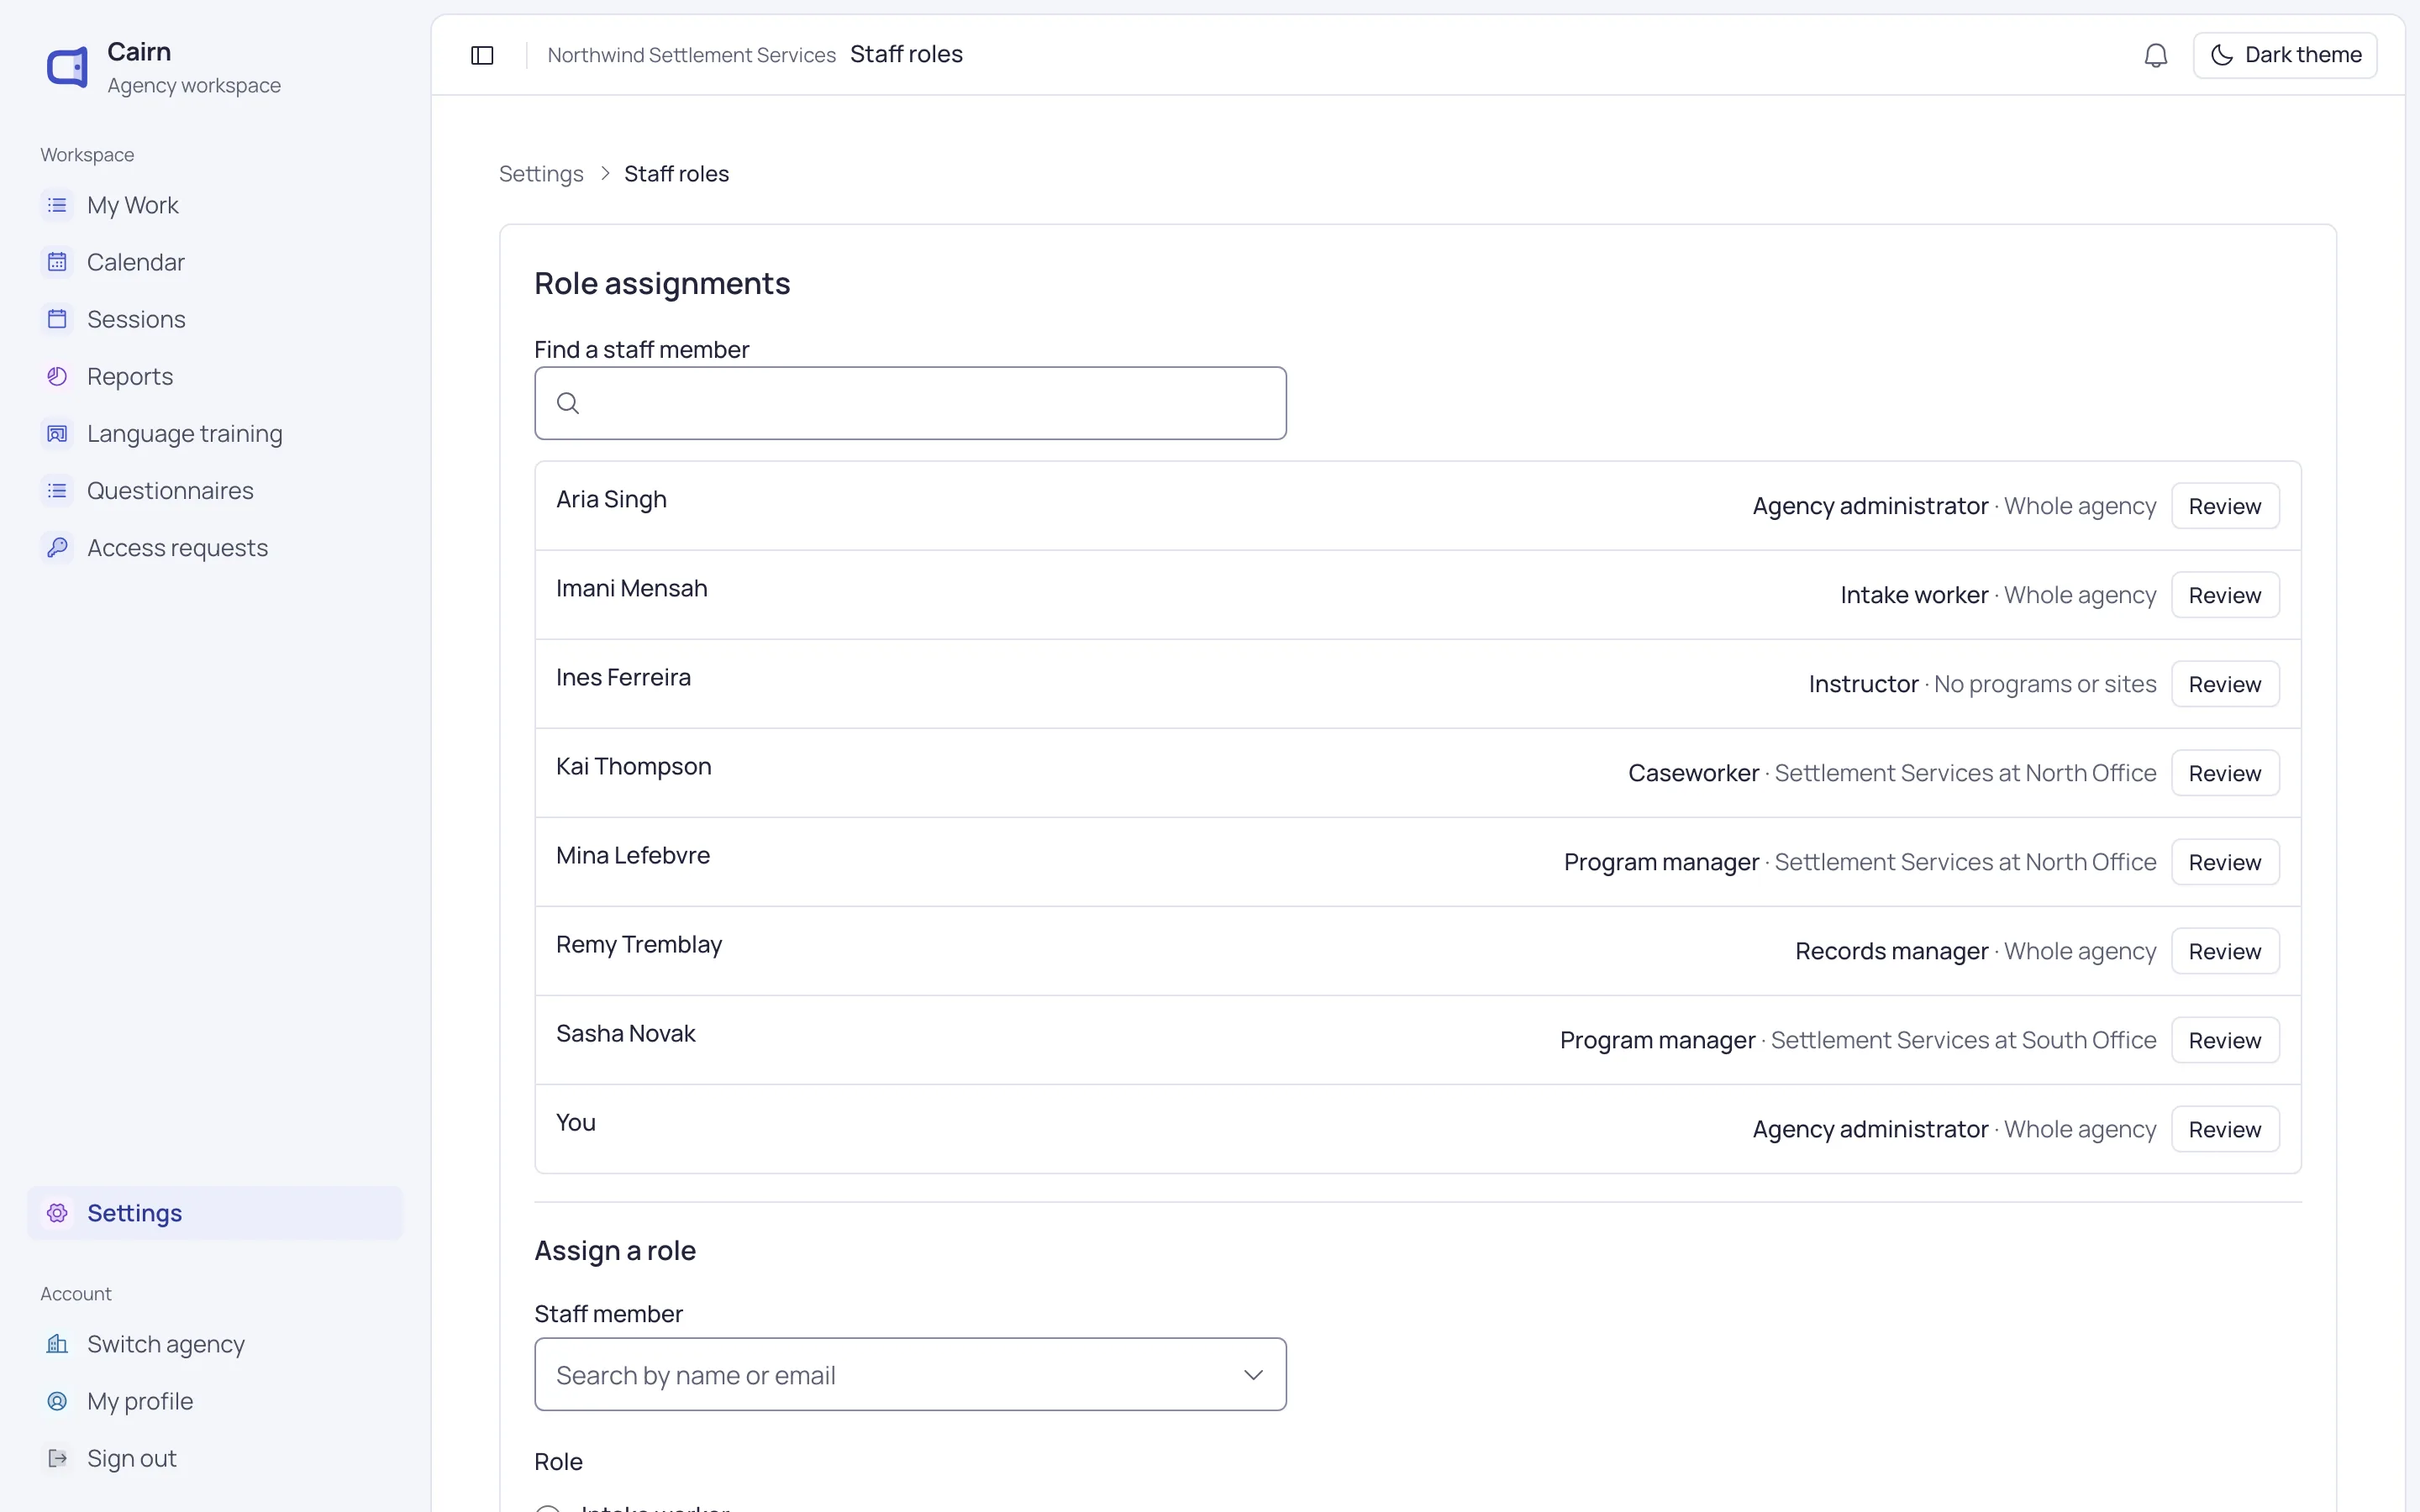Image resolution: width=2420 pixels, height=1512 pixels.
Task: Focus the Find a staff member field
Action: (x=910, y=403)
